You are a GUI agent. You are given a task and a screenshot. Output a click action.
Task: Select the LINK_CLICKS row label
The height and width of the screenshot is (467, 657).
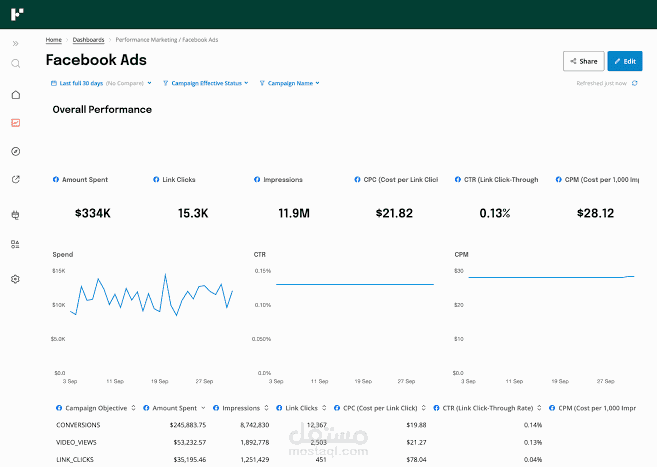coord(75,459)
